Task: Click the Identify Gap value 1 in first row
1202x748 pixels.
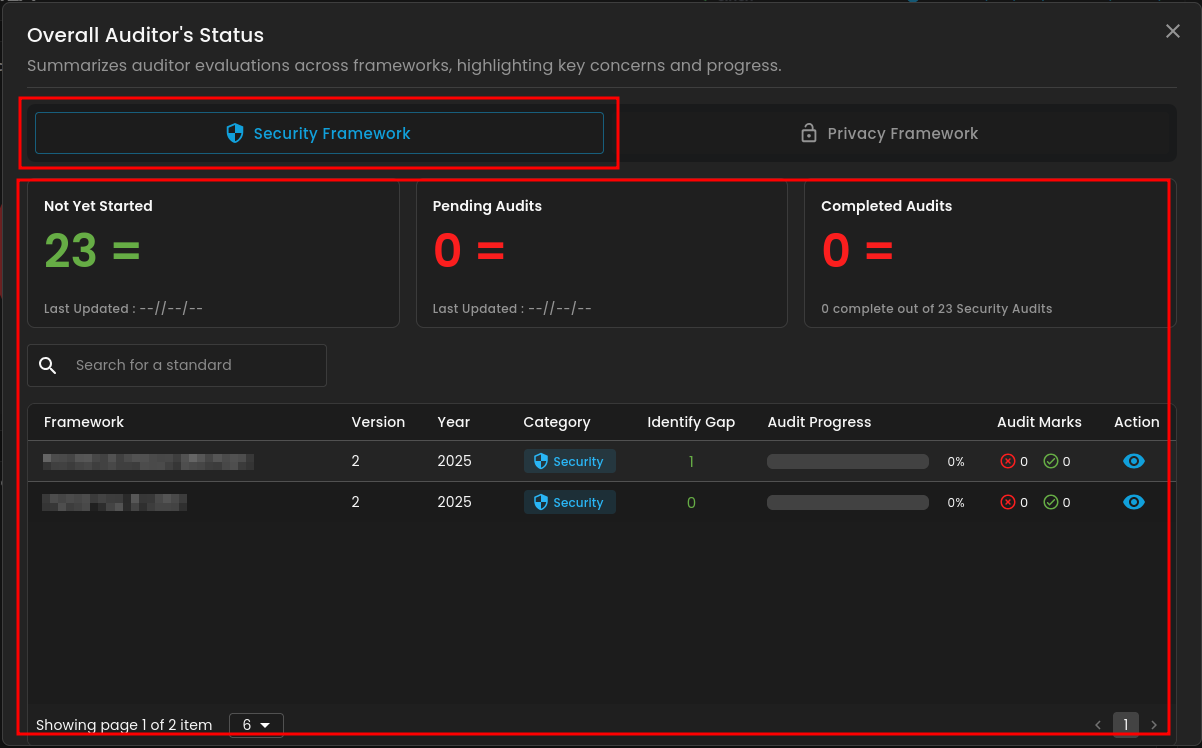Action: click(x=691, y=461)
